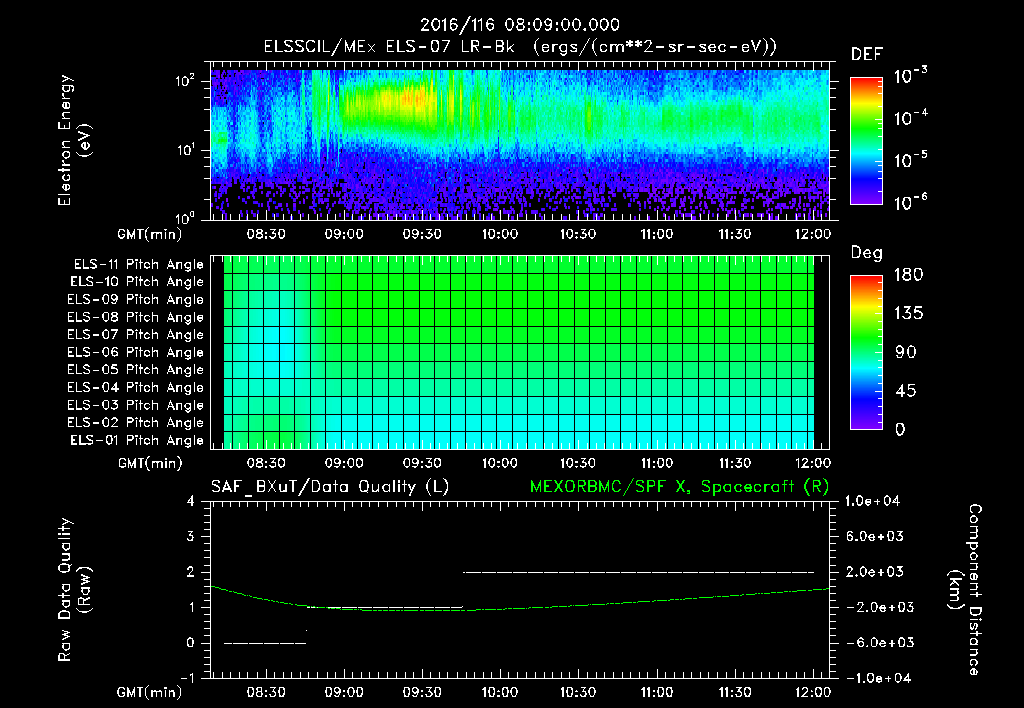
Task: Click the GMT(min) label under the spectrogram
Action: click(150, 234)
